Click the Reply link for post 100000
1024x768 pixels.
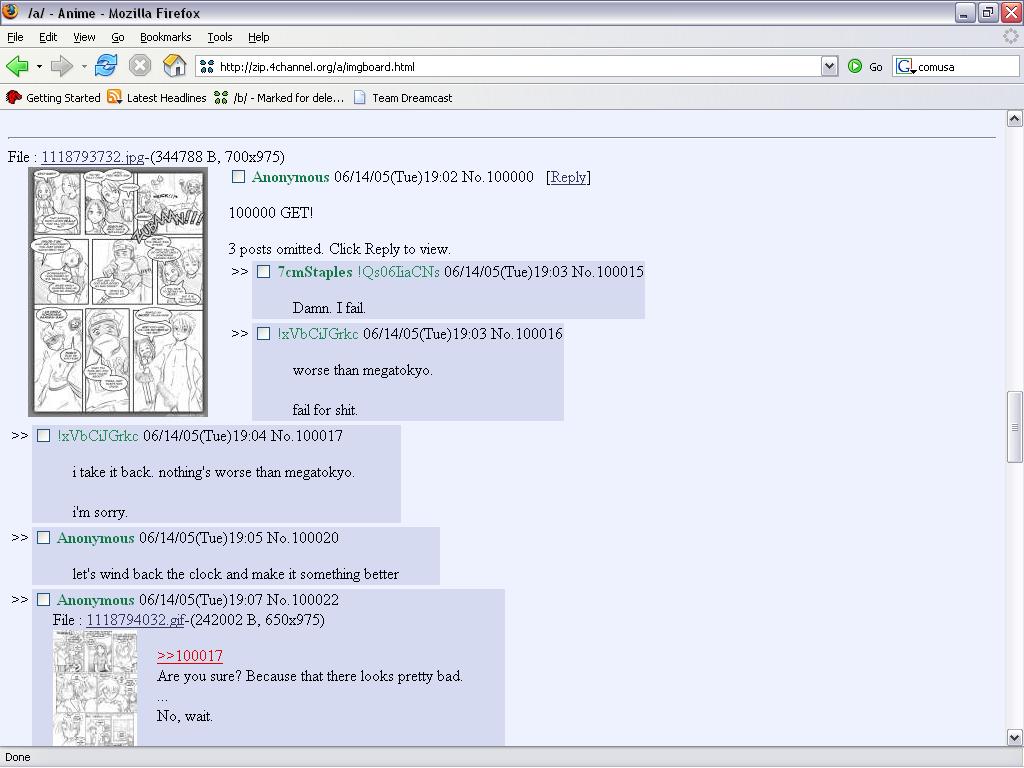pos(568,177)
